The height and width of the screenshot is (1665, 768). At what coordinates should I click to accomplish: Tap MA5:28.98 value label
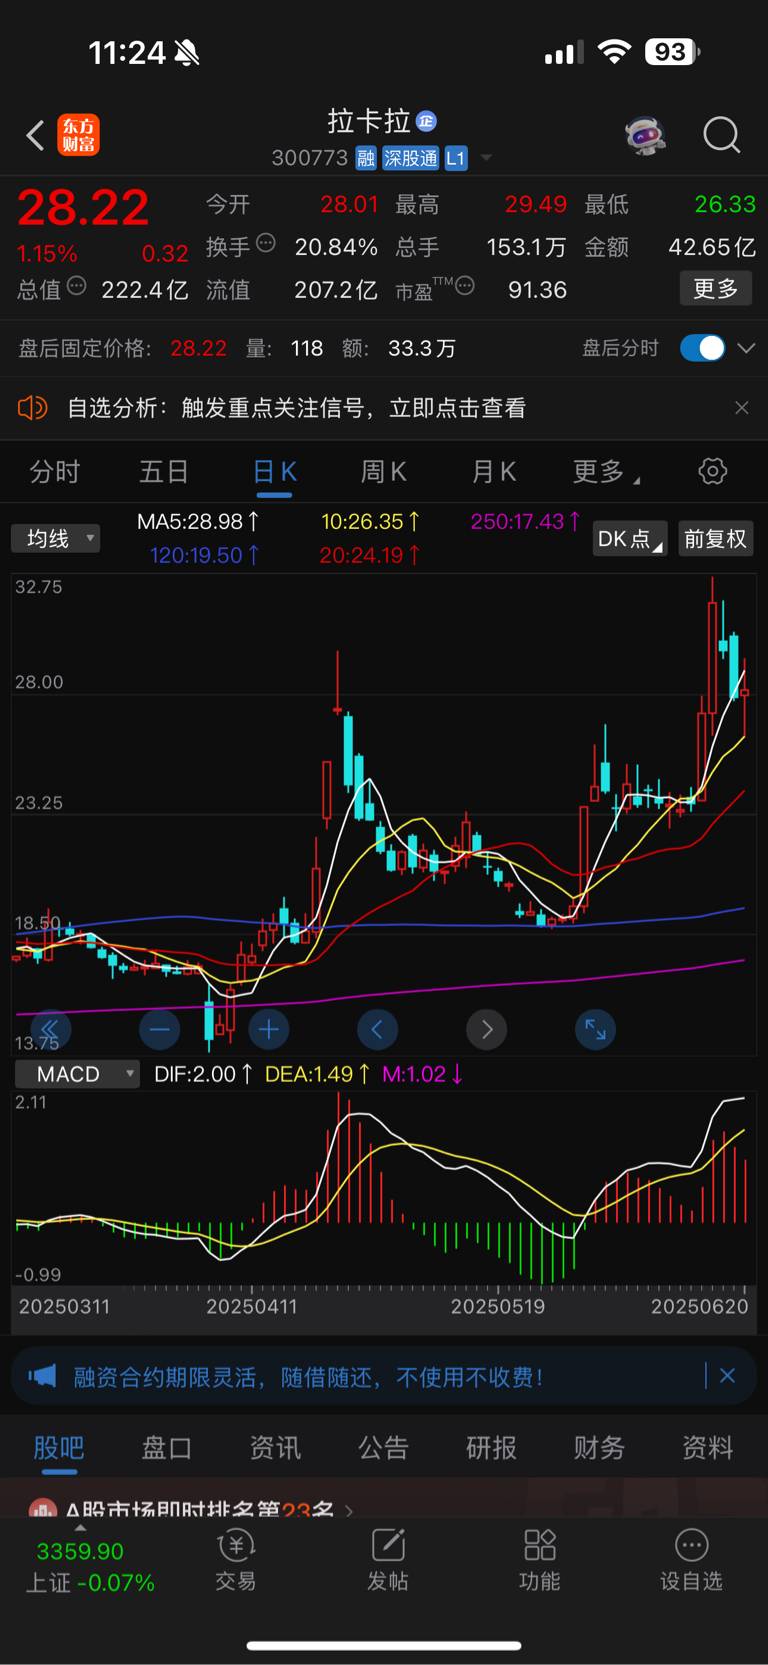click(198, 521)
